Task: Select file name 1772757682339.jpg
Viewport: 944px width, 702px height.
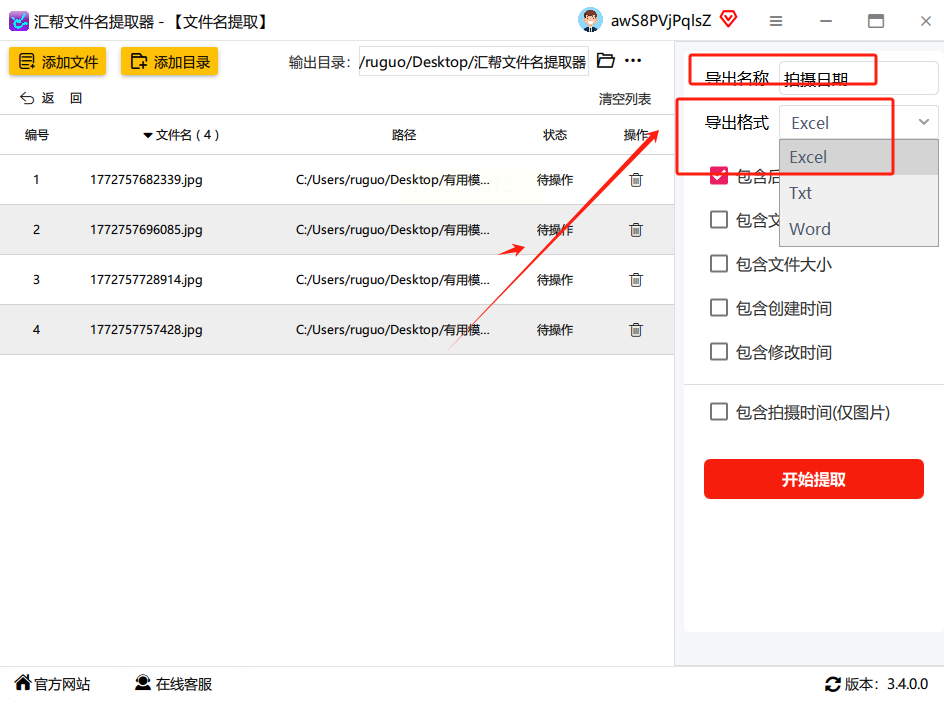Action: coord(146,179)
